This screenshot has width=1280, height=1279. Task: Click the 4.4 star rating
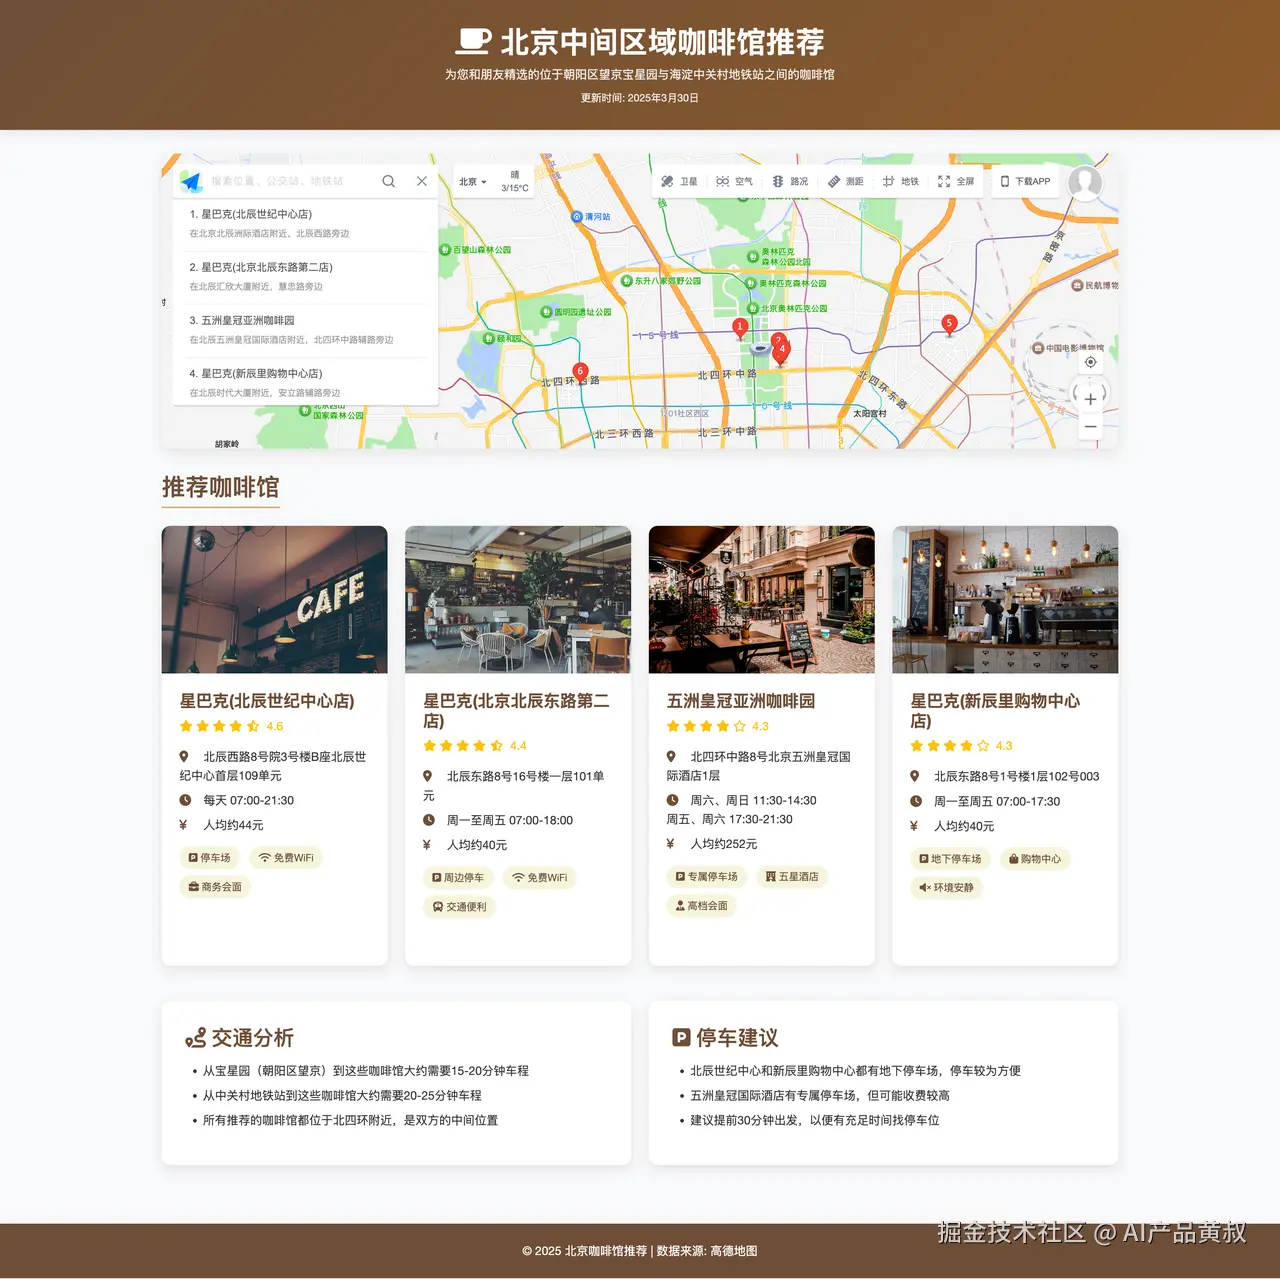475,746
